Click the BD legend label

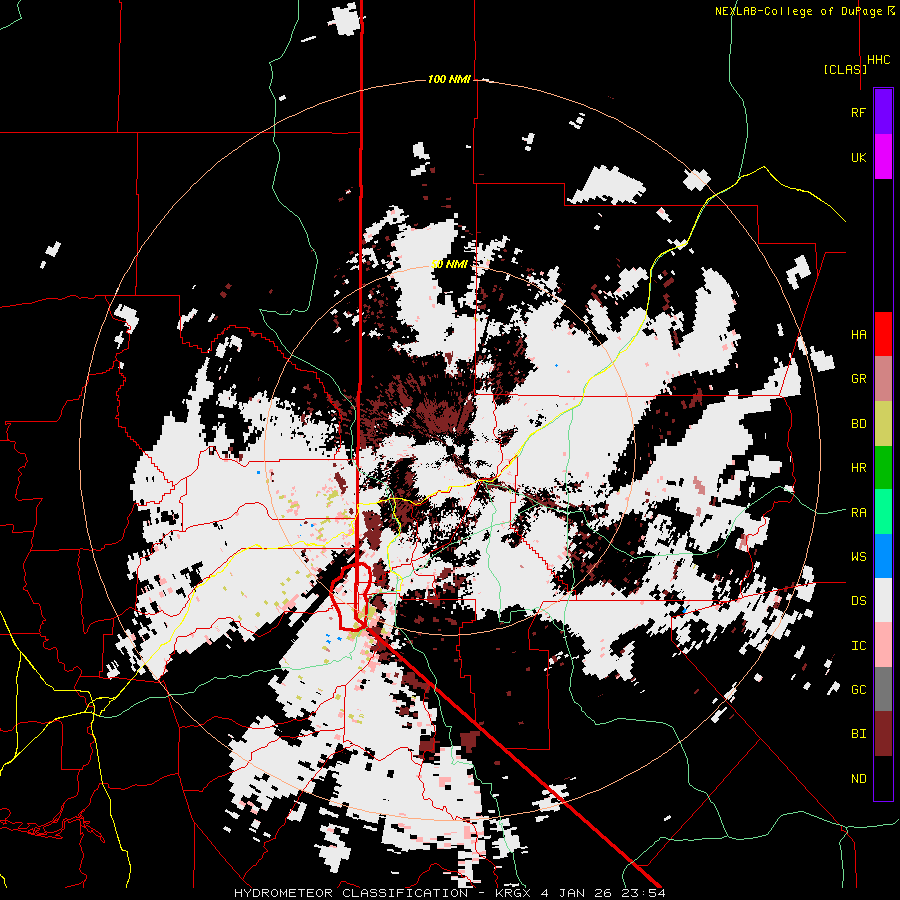(858, 424)
